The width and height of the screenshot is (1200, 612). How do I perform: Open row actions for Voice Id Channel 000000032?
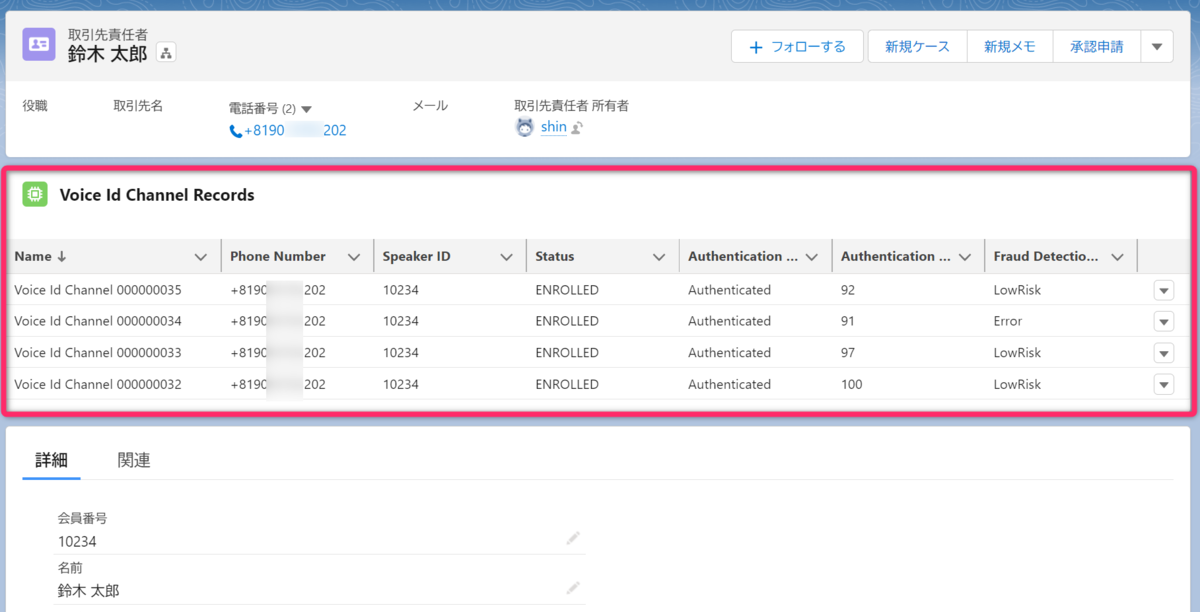coord(1163,384)
